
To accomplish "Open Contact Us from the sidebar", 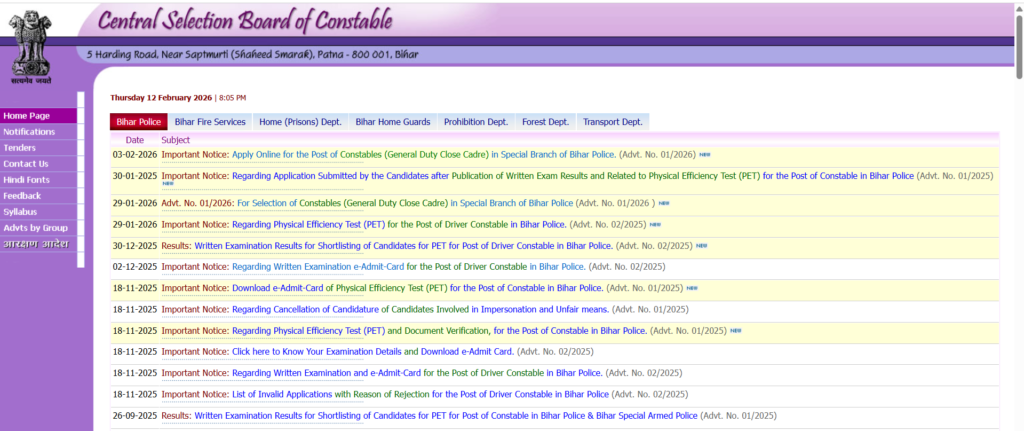I will point(26,164).
